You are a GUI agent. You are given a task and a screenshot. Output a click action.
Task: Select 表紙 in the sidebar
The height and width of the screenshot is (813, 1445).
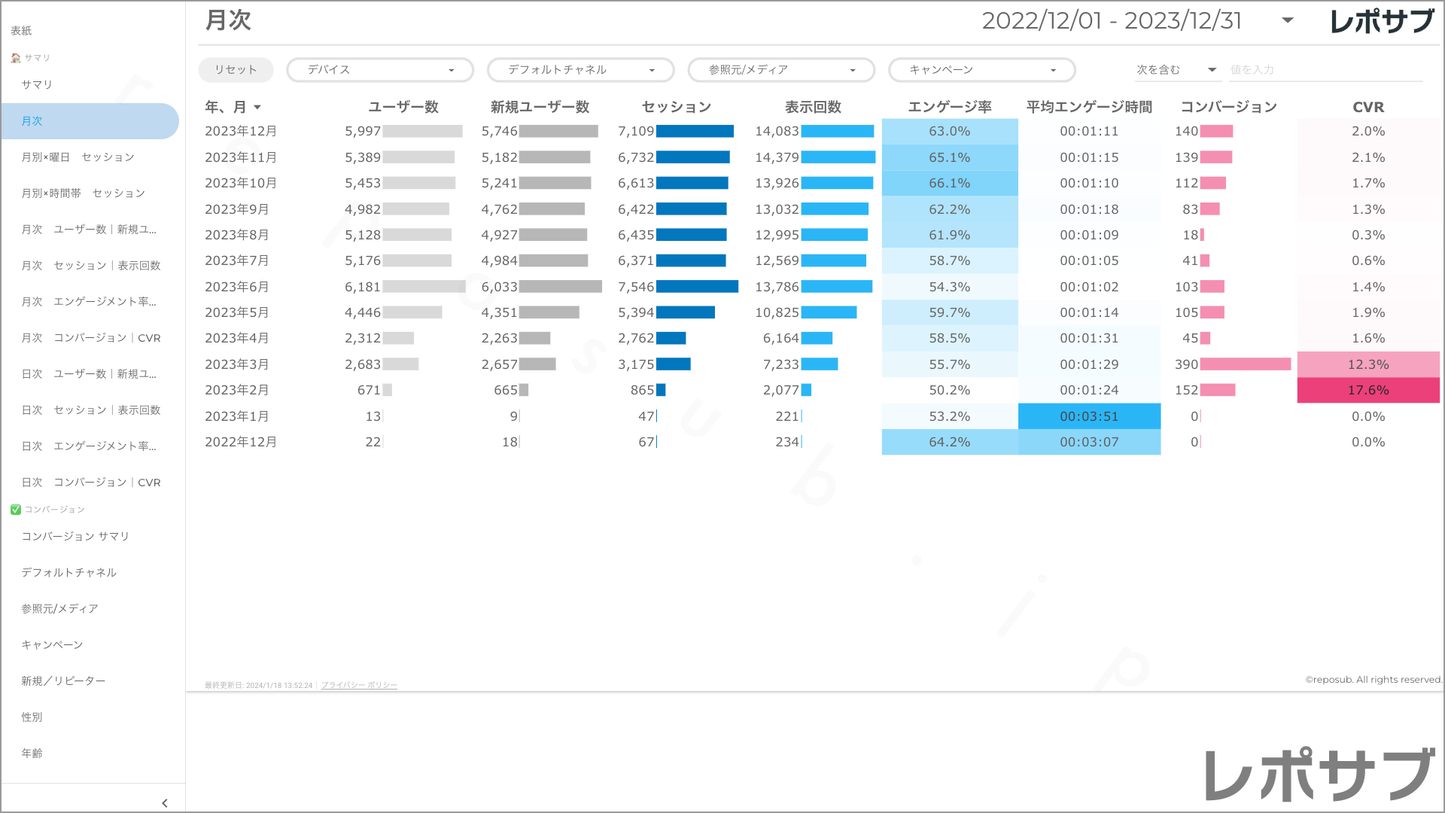(x=22, y=31)
